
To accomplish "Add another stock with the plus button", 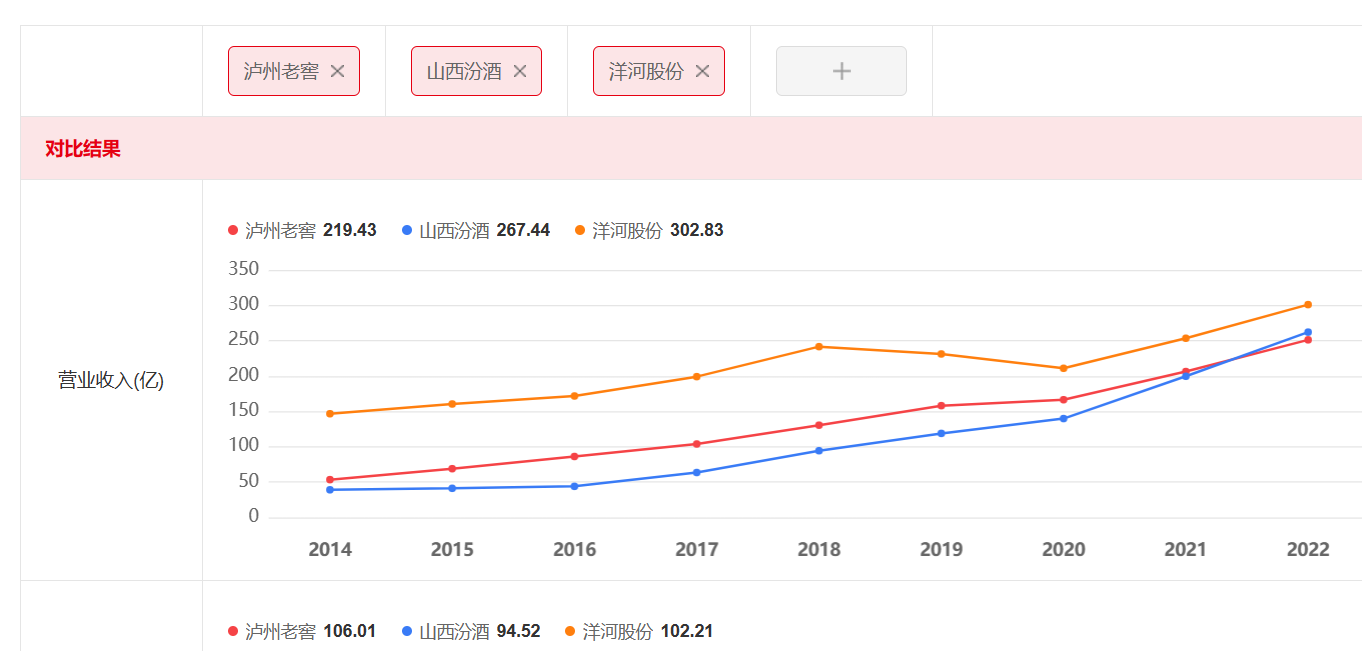I will tap(841, 71).
